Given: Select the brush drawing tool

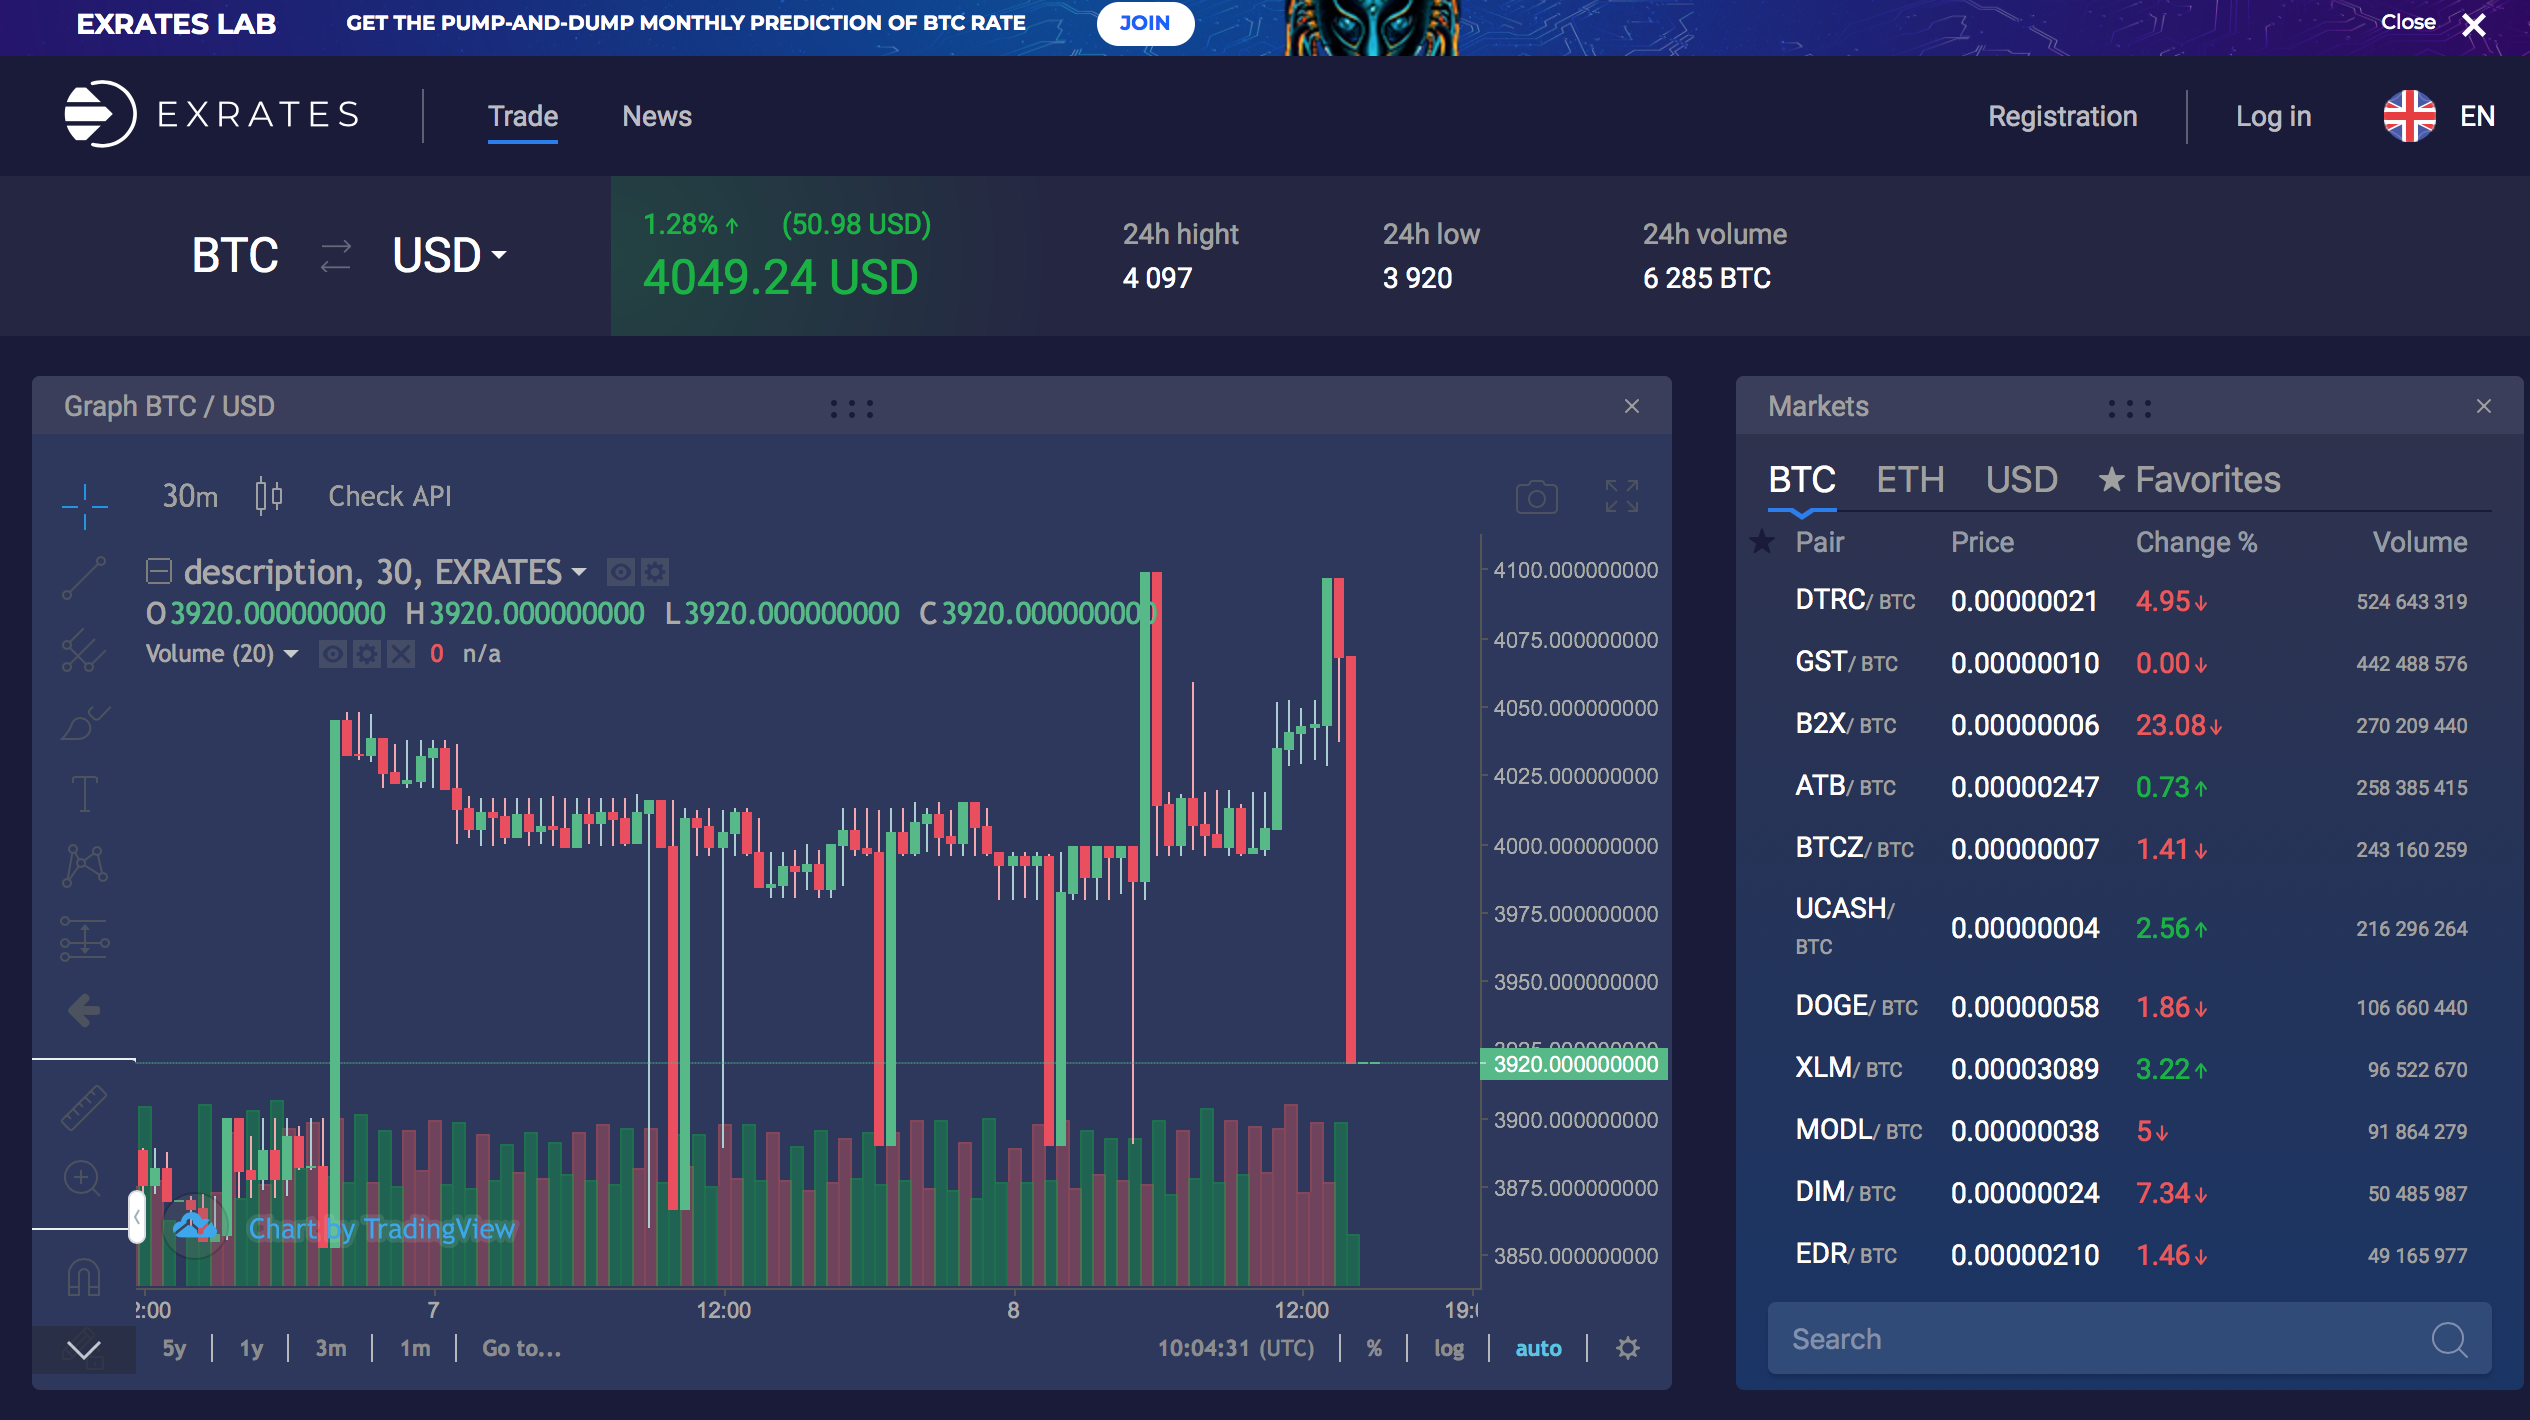Looking at the screenshot, I should 84,722.
